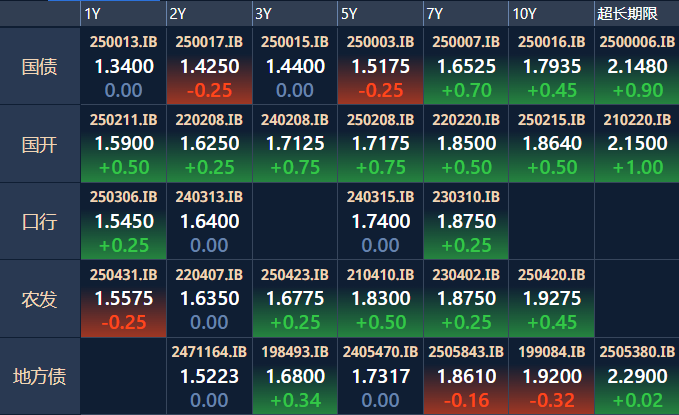679x415 pixels.
Task: Open bond 250013.IB cell
Action: [123, 66]
